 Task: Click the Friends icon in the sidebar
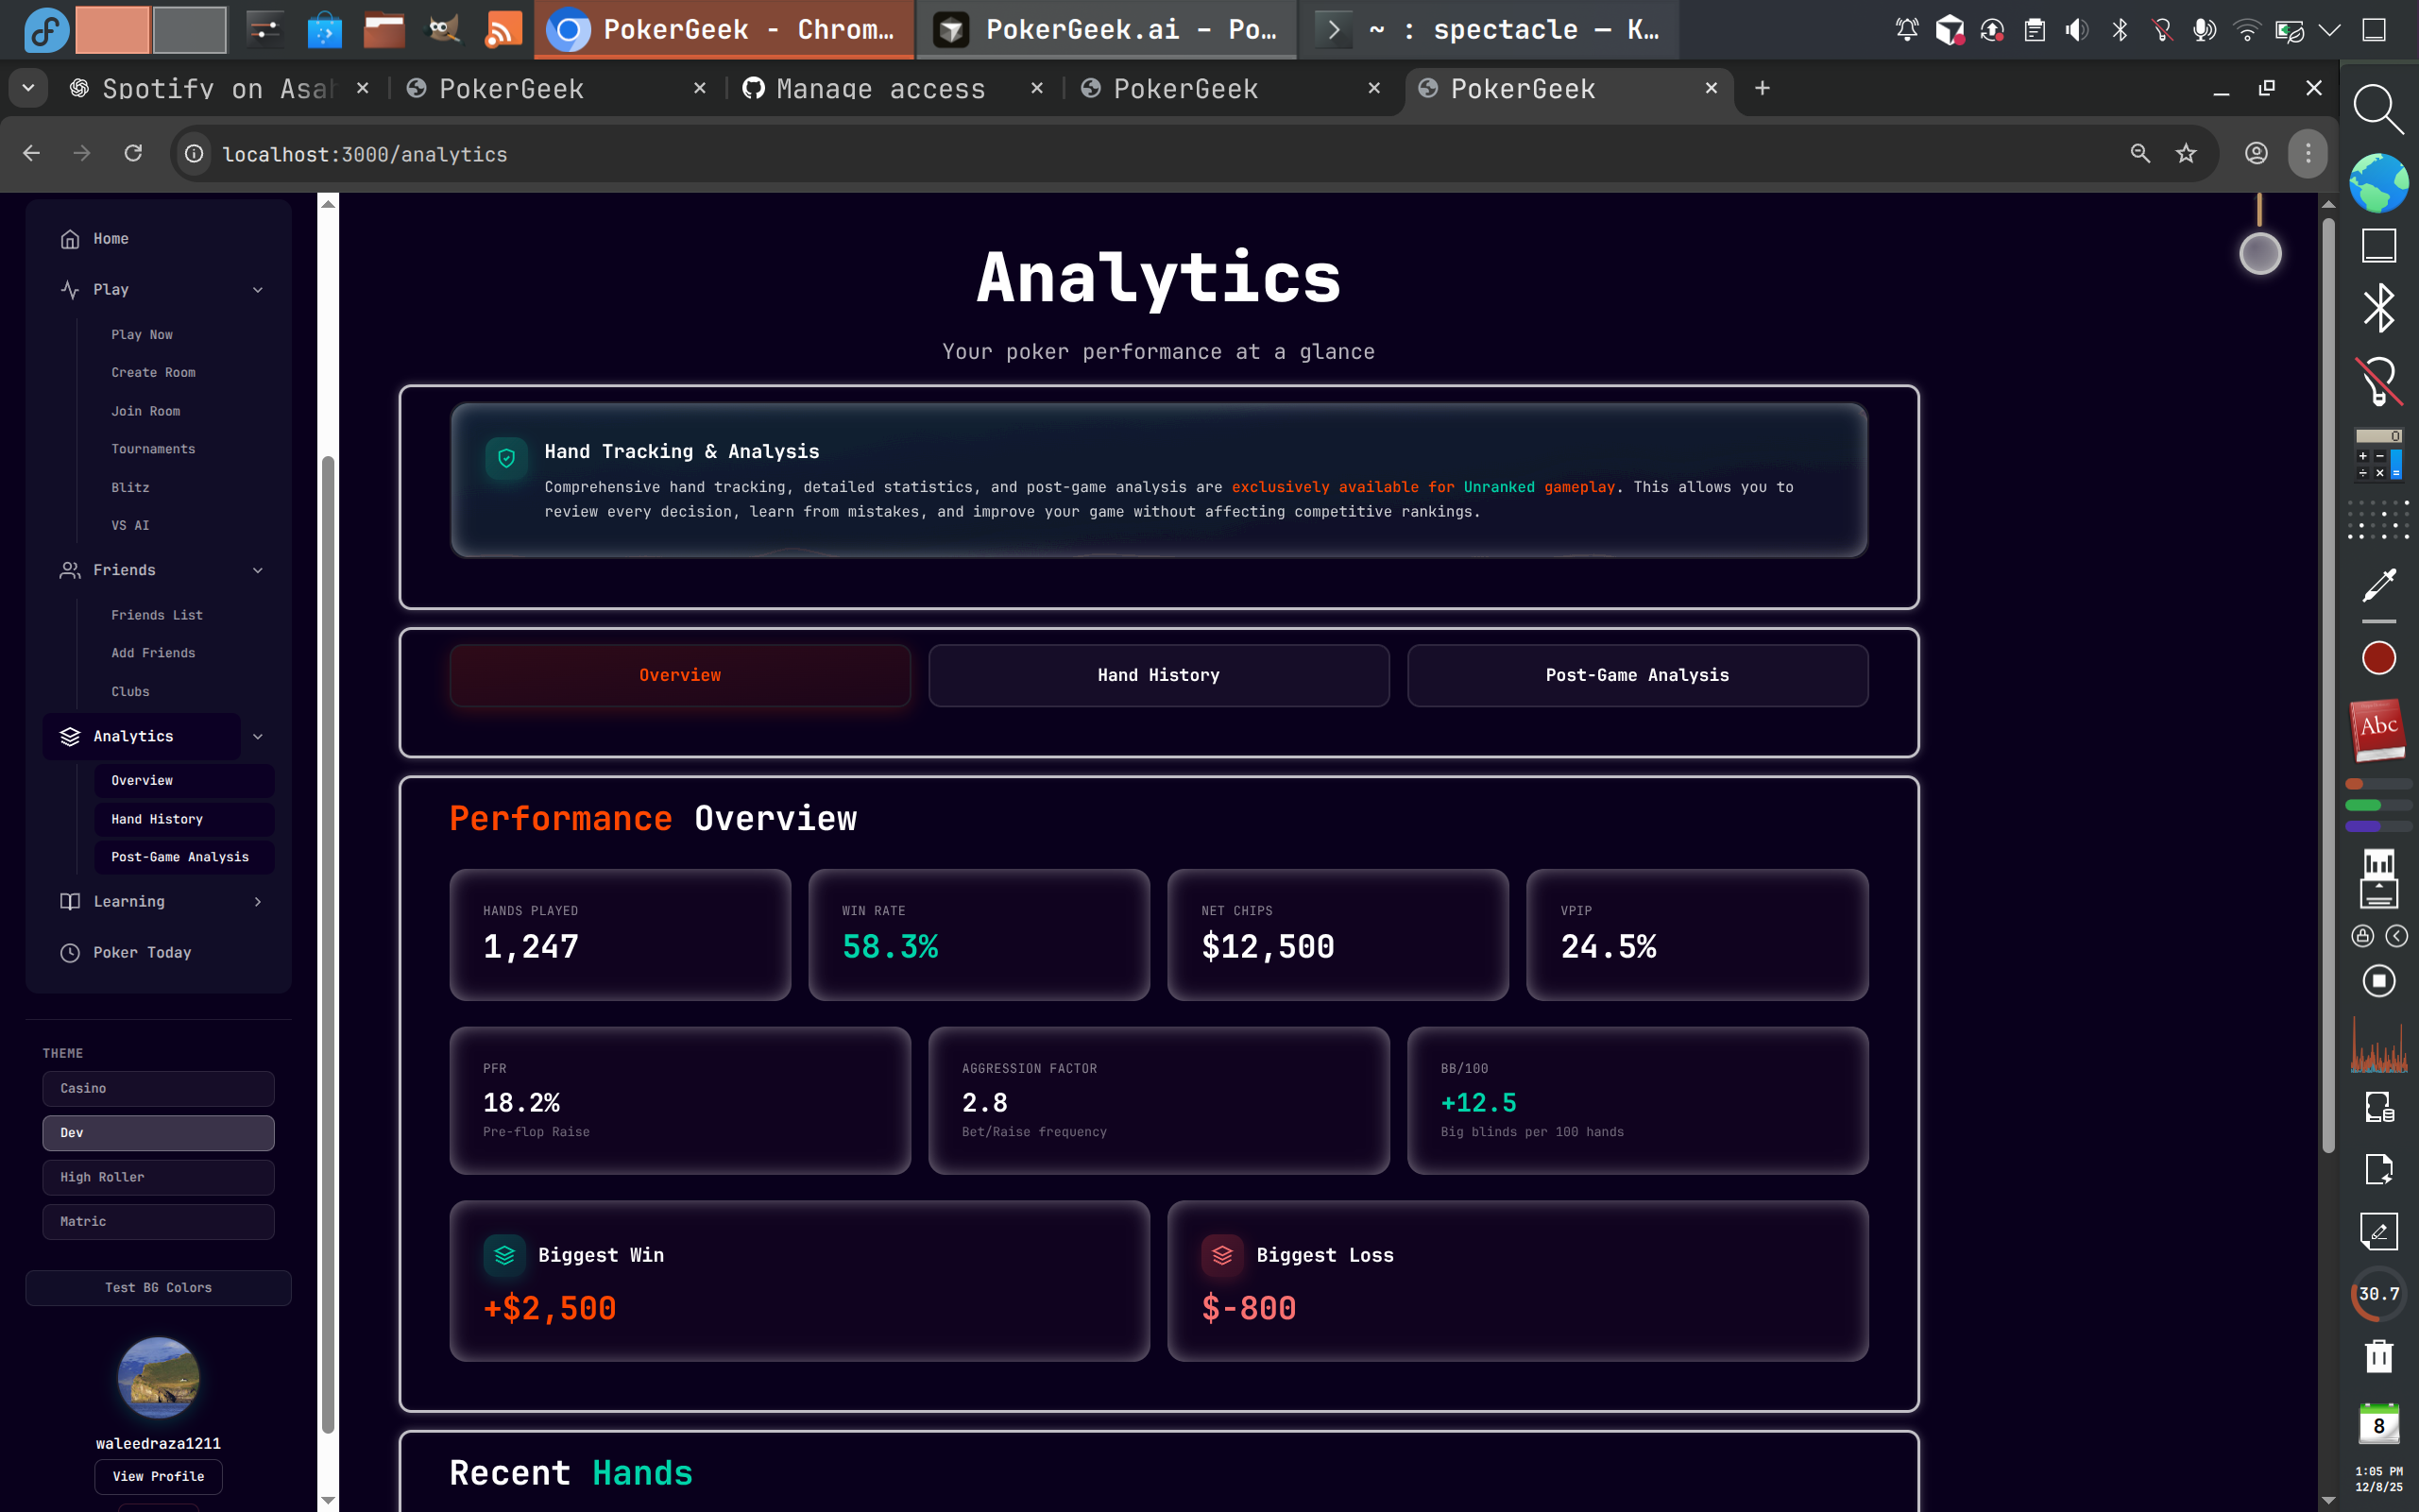coord(69,570)
